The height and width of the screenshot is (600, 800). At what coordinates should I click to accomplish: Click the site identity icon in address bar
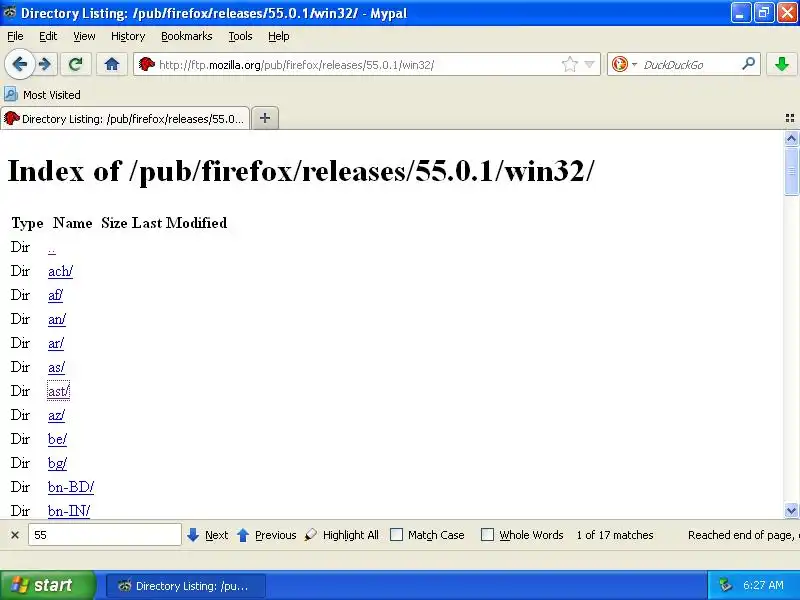pos(147,64)
